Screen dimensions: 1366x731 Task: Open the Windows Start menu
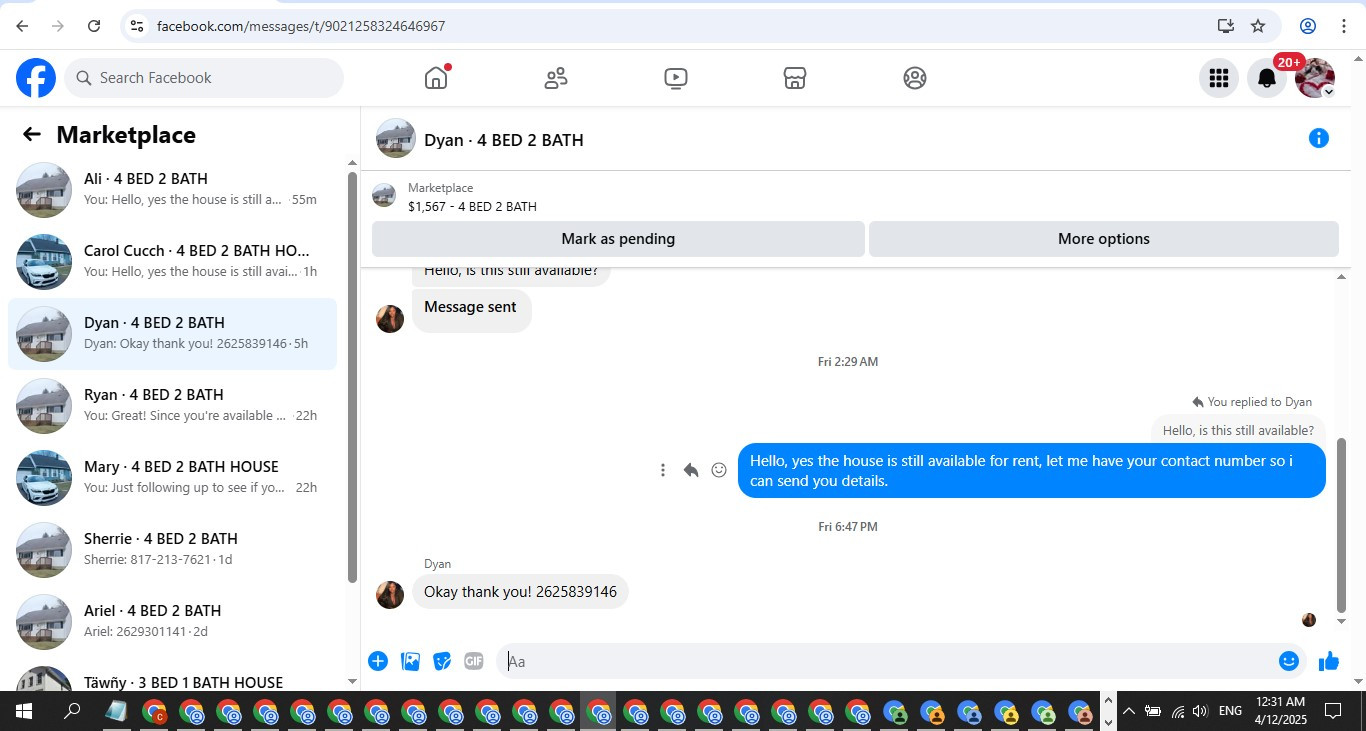(x=23, y=712)
